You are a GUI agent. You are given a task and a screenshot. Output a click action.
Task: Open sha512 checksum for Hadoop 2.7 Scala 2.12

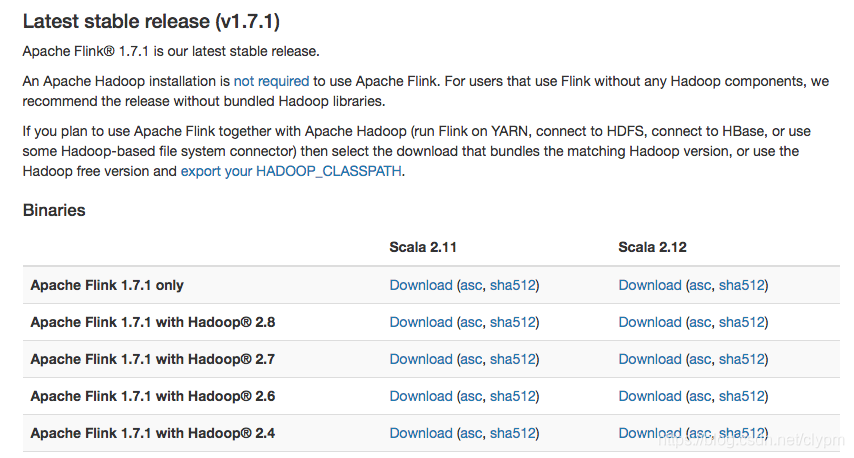(x=741, y=359)
